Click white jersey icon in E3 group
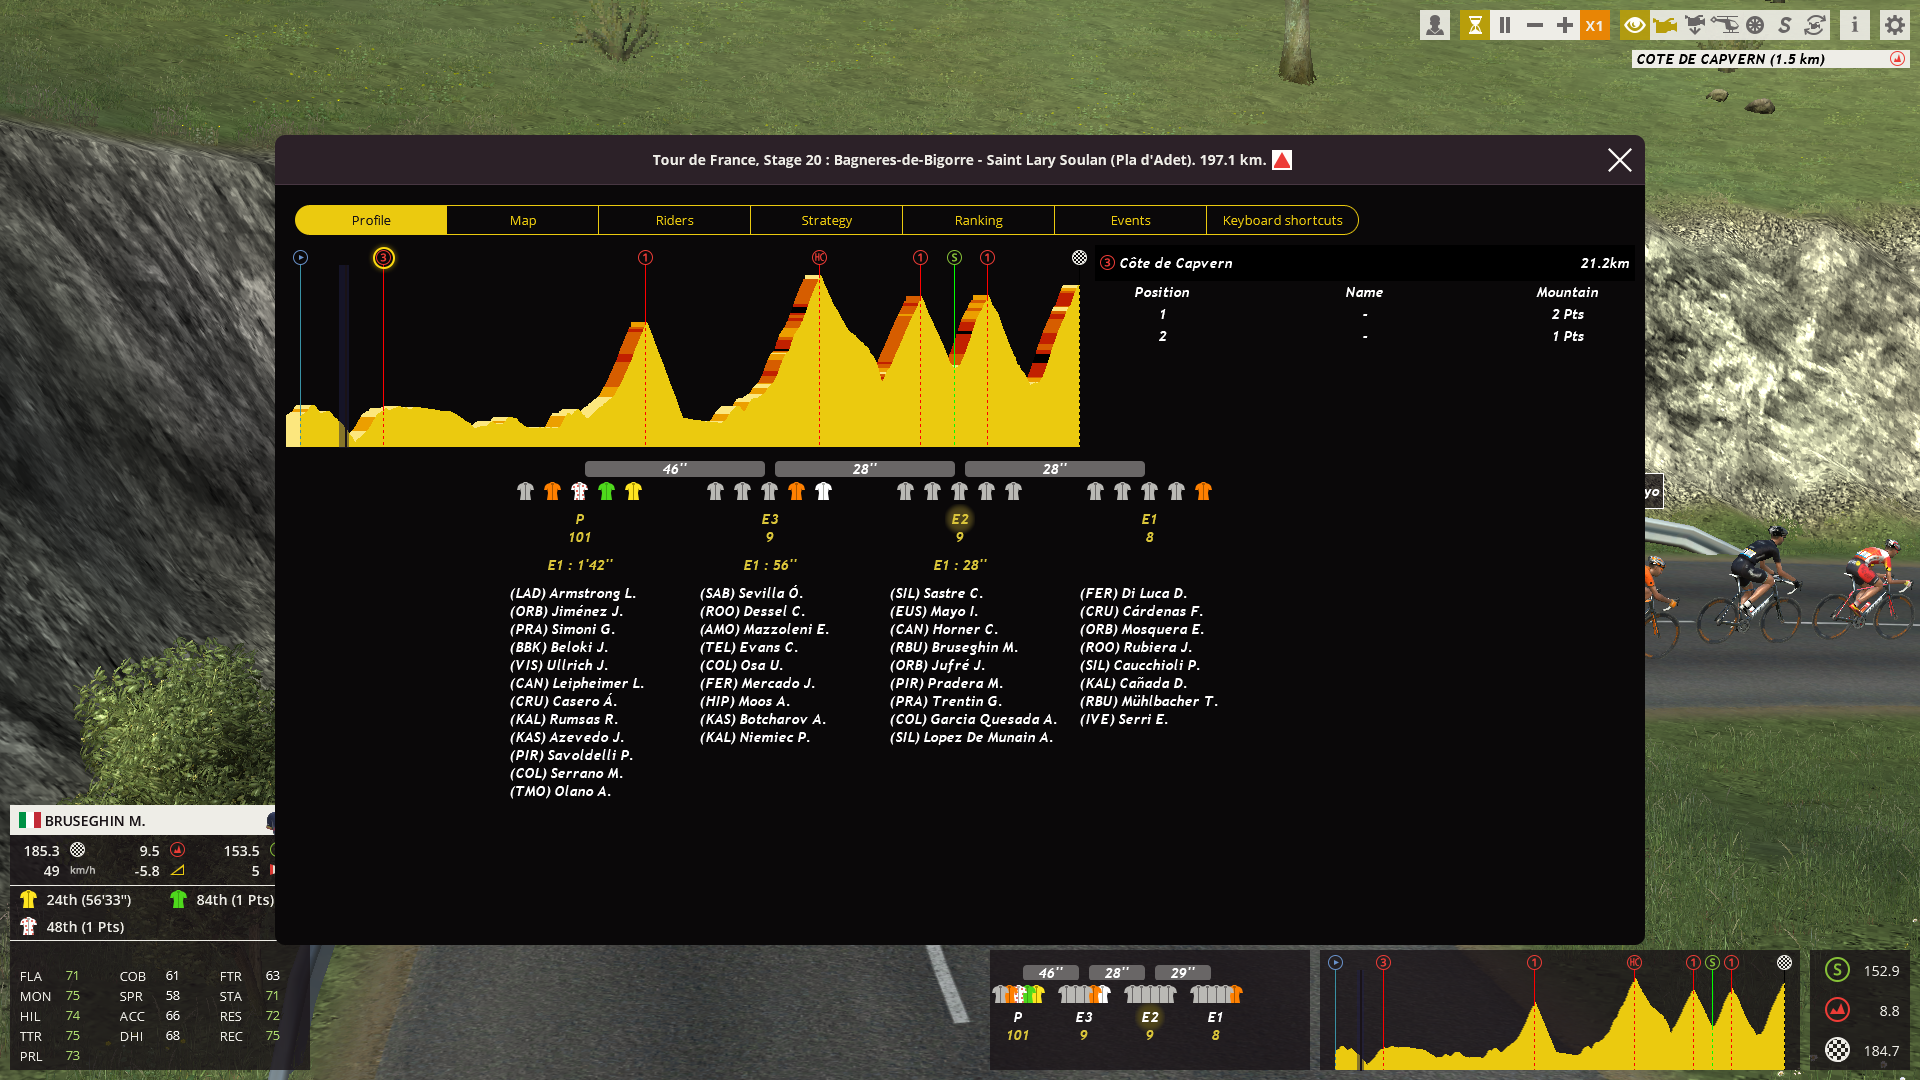1920x1080 pixels. pos(823,491)
